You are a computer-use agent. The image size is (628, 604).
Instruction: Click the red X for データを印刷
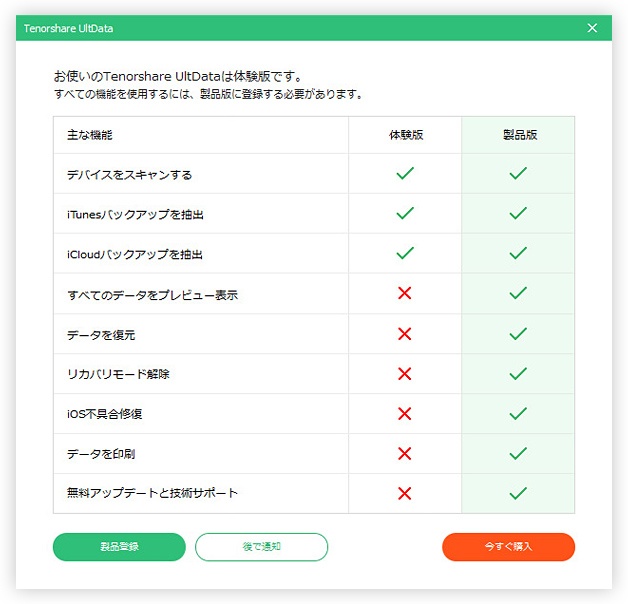coord(405,453)
